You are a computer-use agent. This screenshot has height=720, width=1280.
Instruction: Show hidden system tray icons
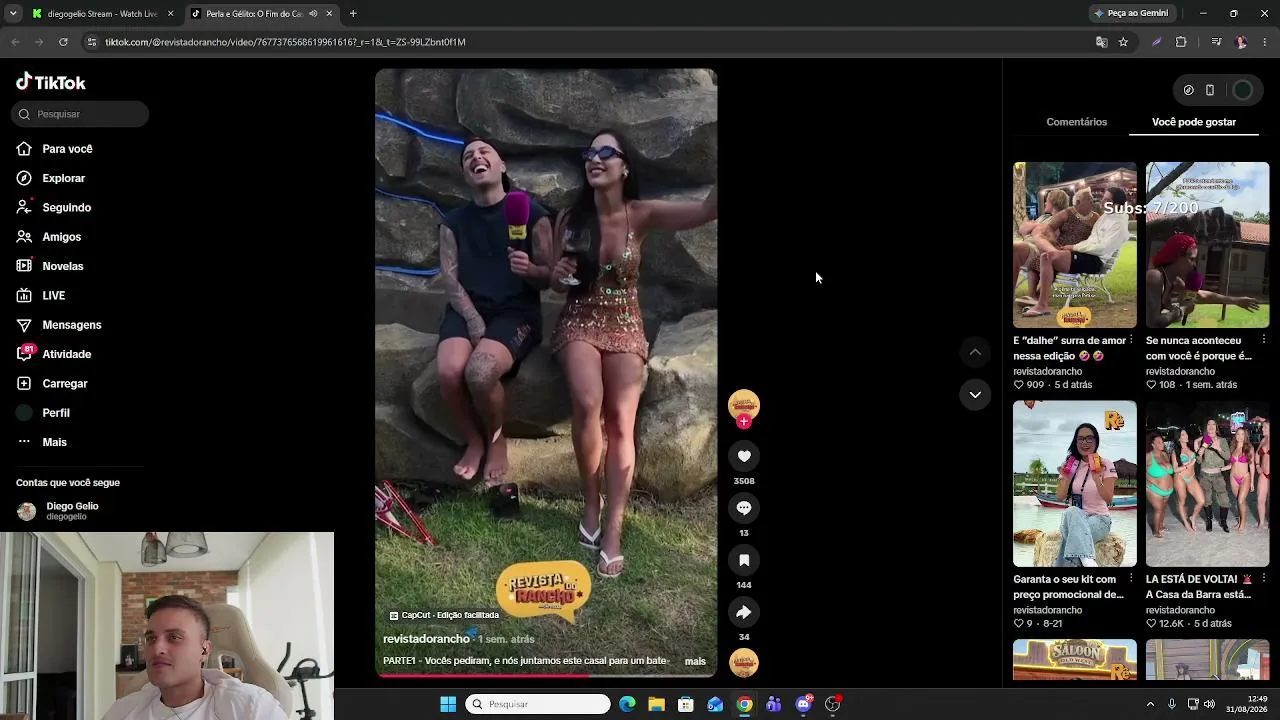point(1150,704)
